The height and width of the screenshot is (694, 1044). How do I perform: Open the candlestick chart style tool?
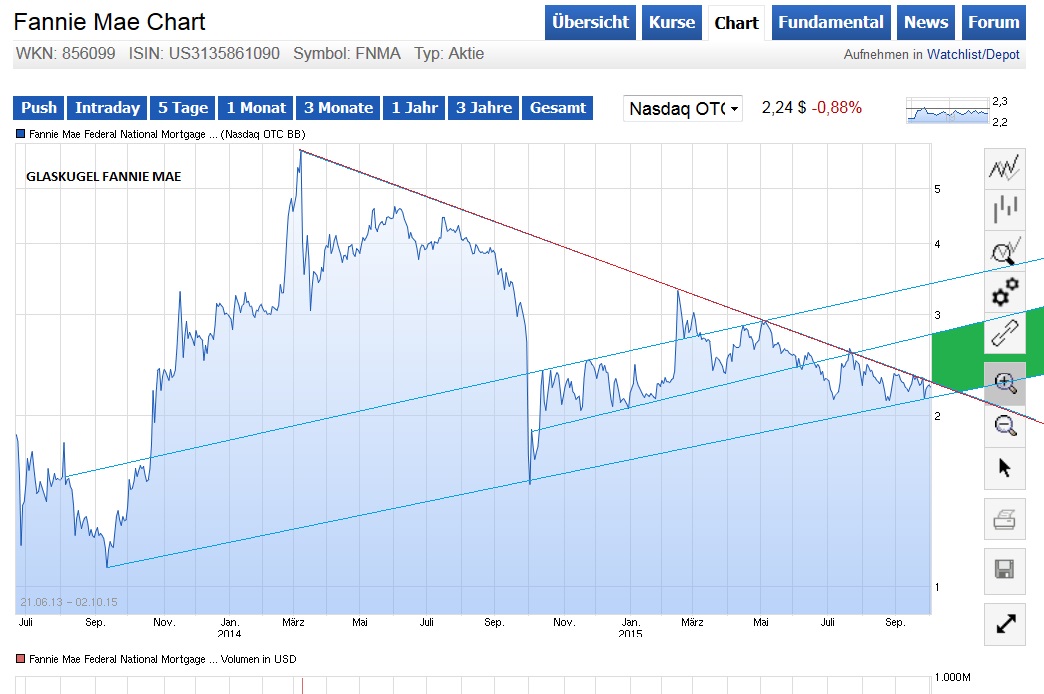(x=1004, y=208)
